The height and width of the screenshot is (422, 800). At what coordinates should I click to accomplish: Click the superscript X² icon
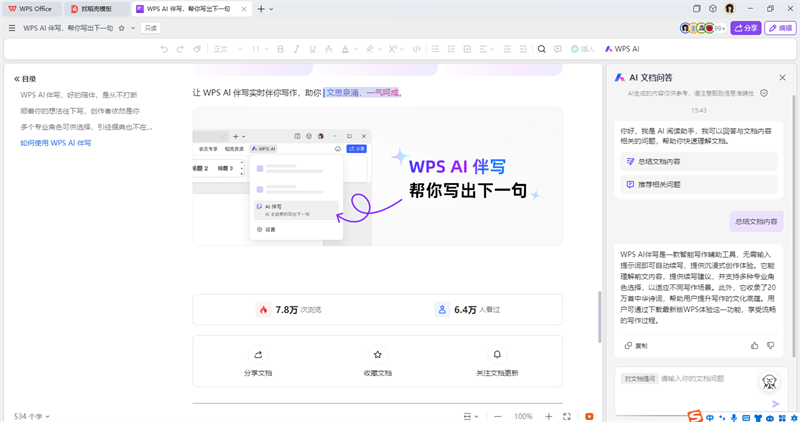[x=392, y=49]
